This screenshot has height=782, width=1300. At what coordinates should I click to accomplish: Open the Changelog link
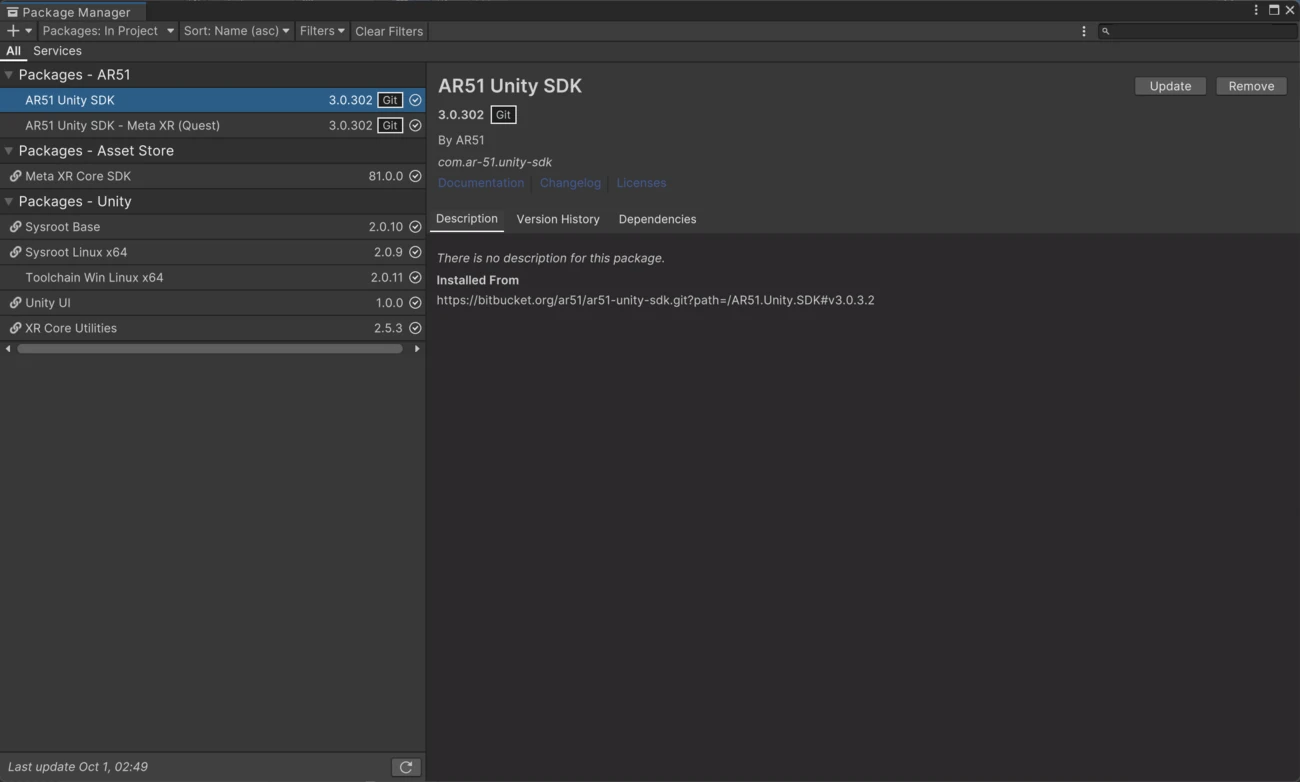pos(570,183)
